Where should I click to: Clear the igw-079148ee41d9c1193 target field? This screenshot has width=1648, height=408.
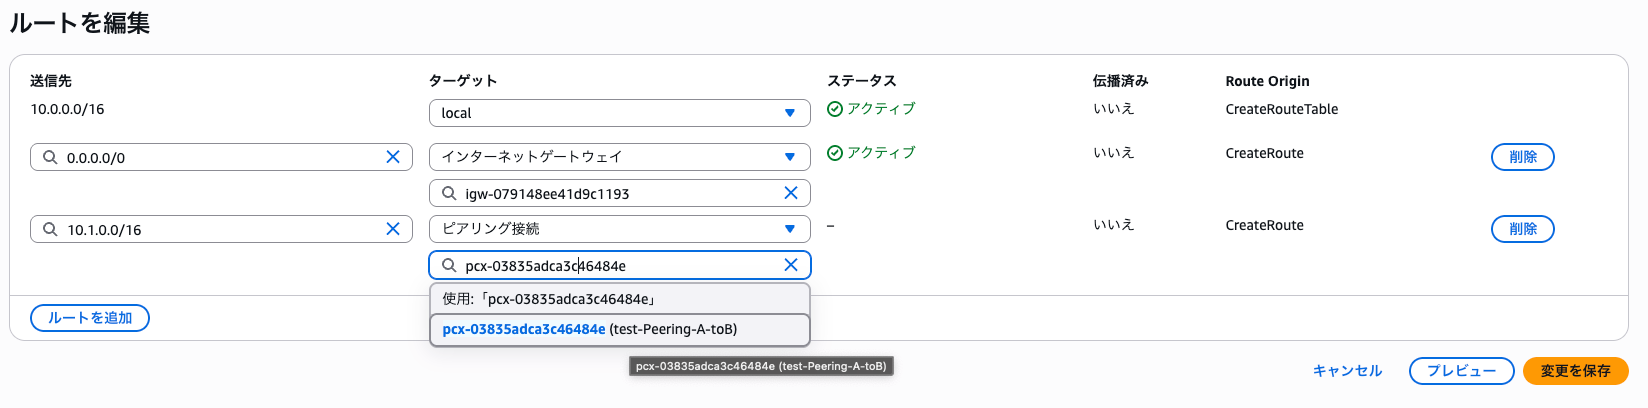tap(791, 193)
